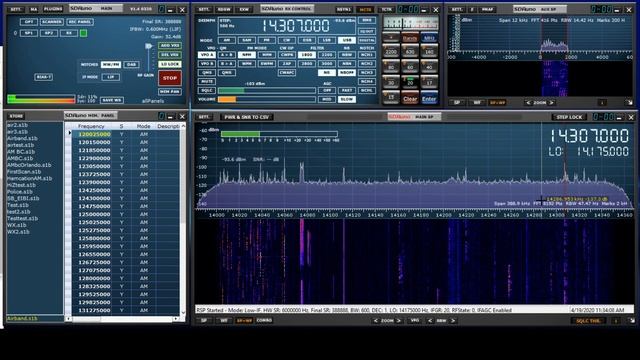
Task: Select the 17 band keypad button
Action: point(429,82)
